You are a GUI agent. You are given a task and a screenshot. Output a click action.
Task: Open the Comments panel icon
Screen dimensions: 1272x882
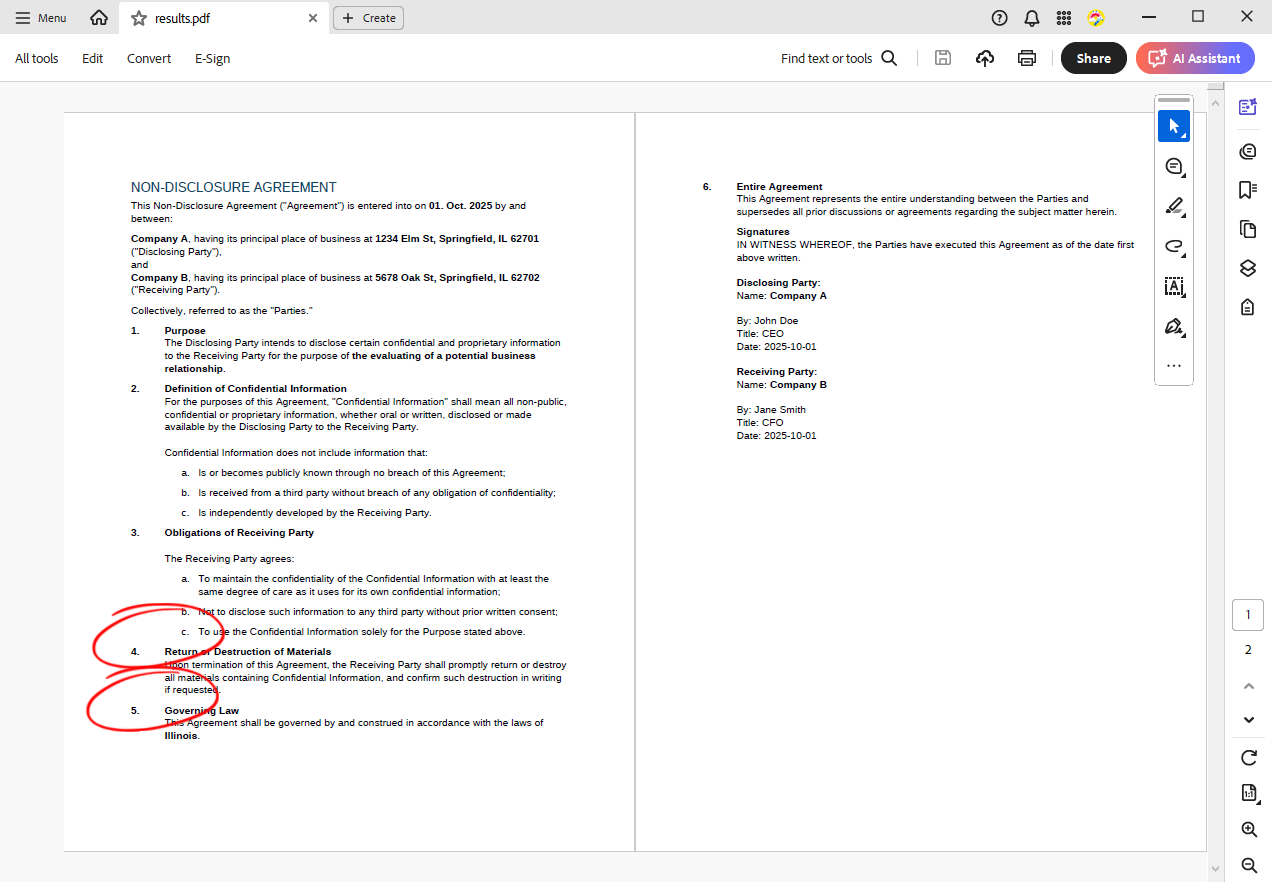pos(1247,151)
